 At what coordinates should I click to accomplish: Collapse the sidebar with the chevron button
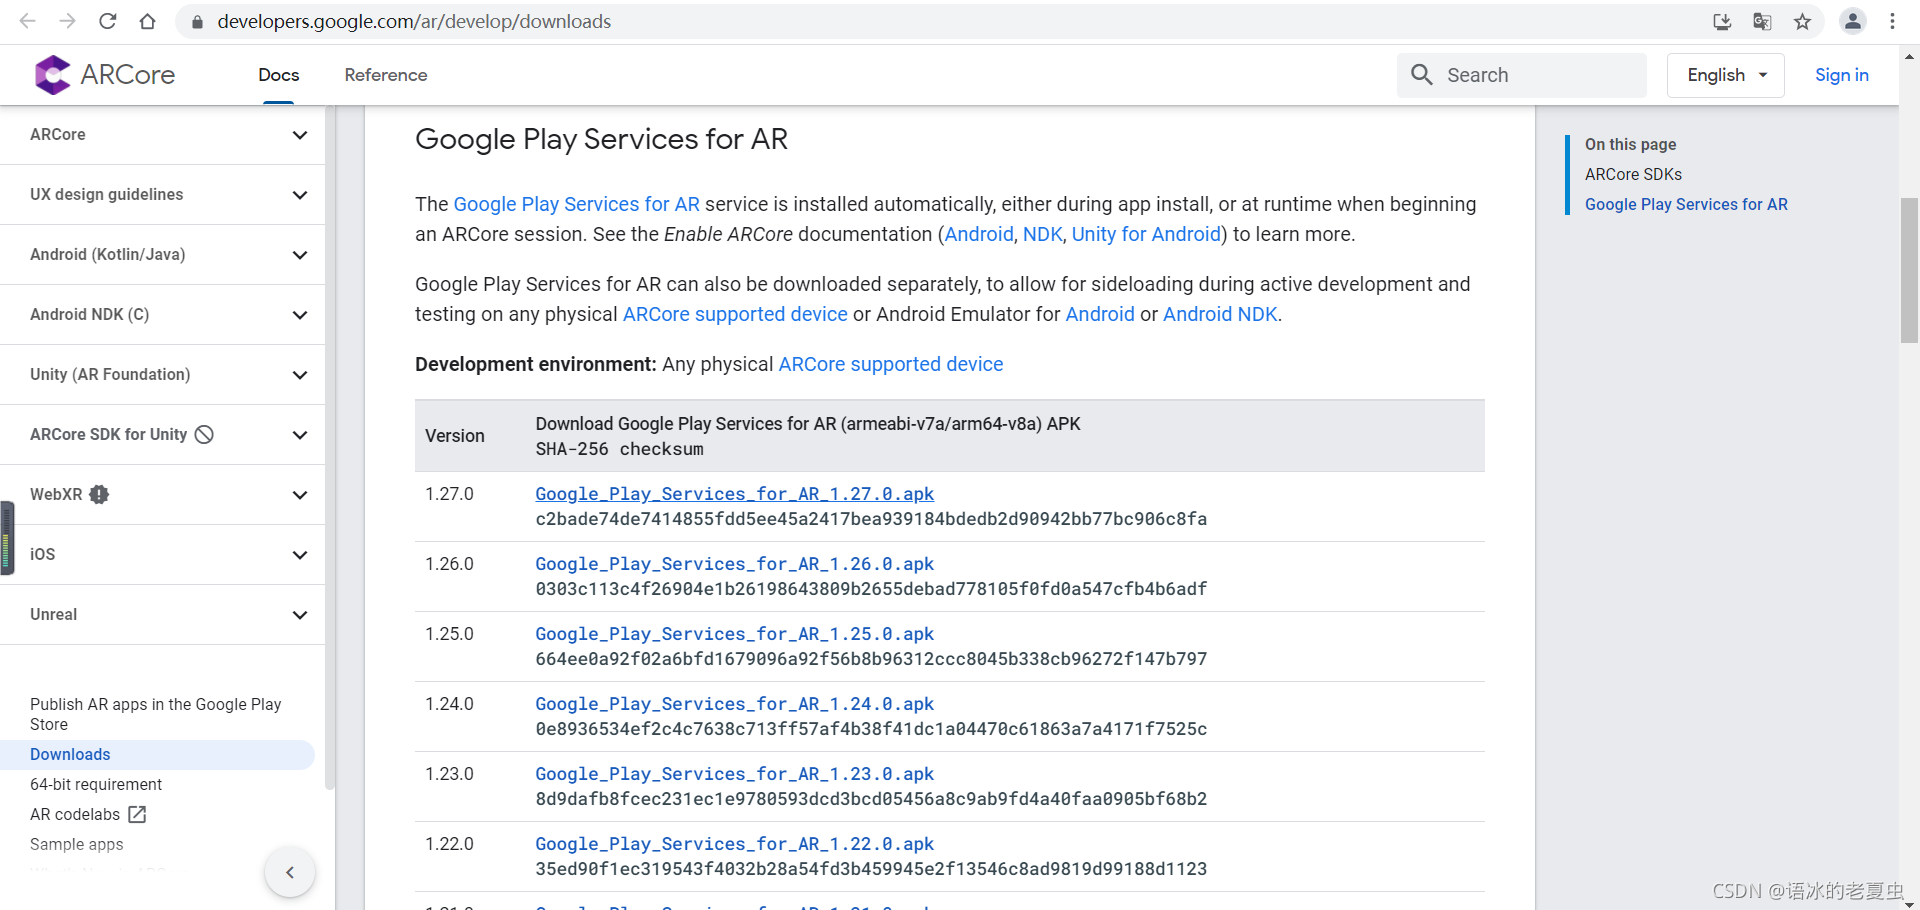290,872
